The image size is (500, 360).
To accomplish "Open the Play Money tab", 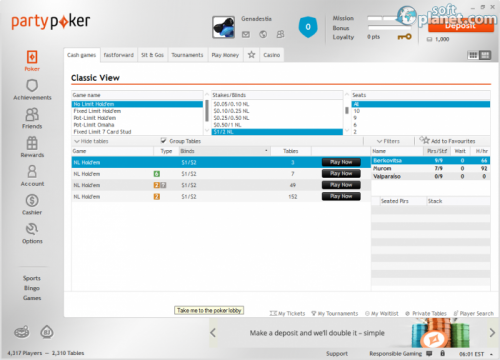I will pyautogui.click(x=225, y=55).
